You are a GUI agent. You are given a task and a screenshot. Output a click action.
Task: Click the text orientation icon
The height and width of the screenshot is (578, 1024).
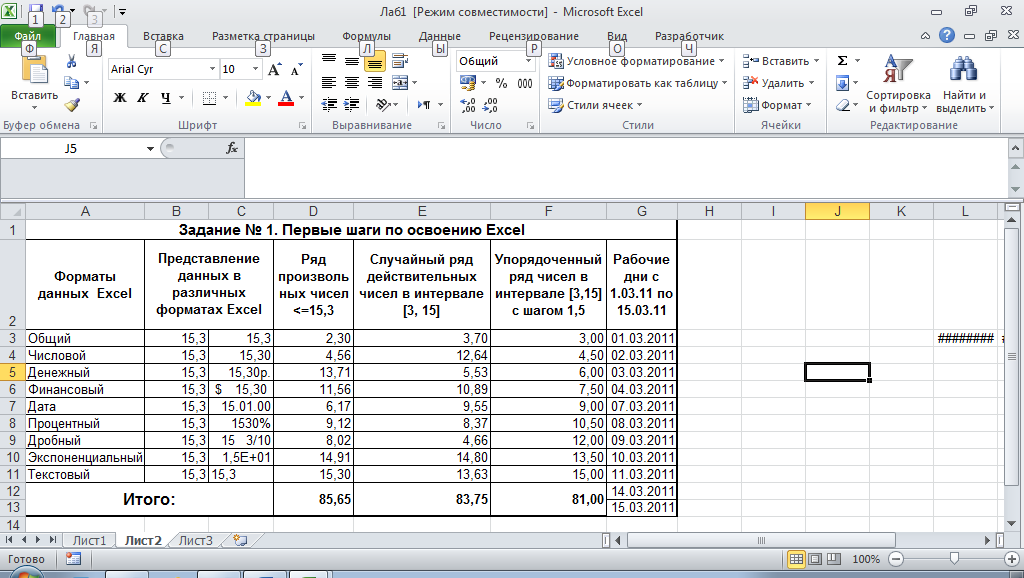coord(383,104)
